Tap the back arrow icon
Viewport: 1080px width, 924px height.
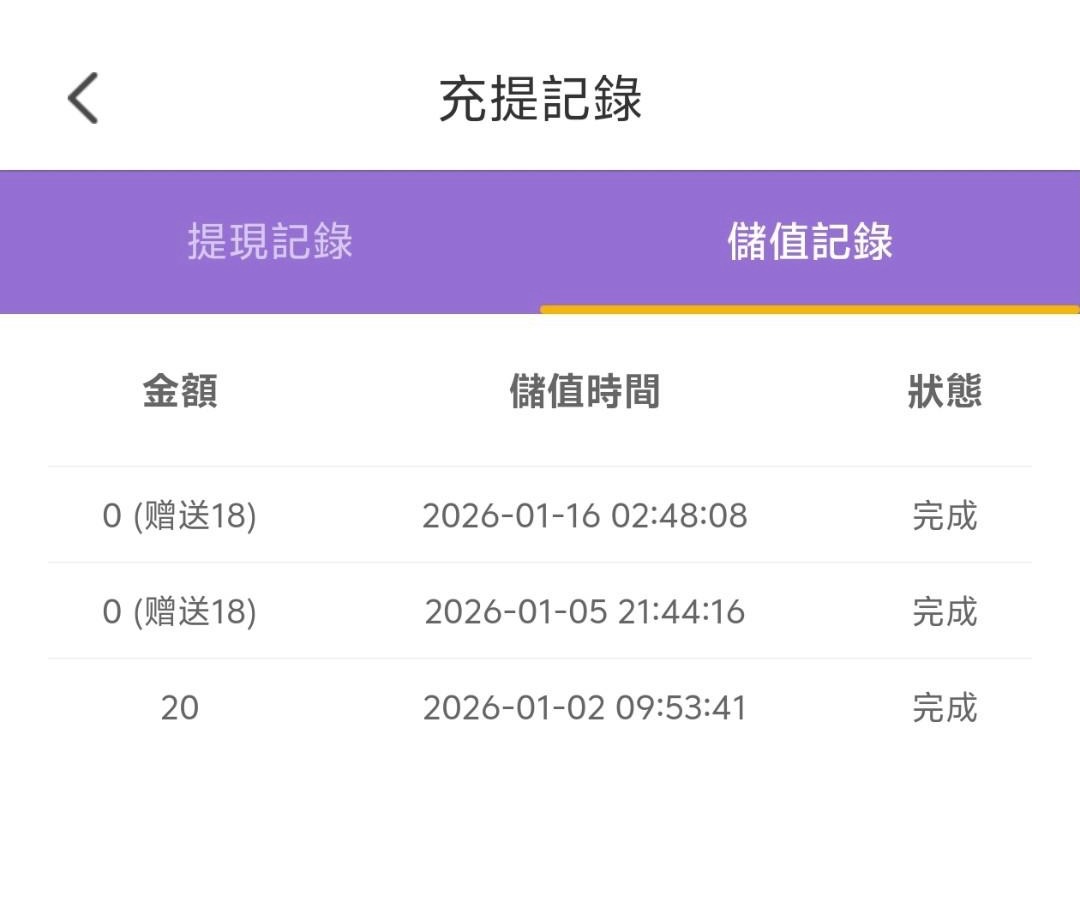83,98
